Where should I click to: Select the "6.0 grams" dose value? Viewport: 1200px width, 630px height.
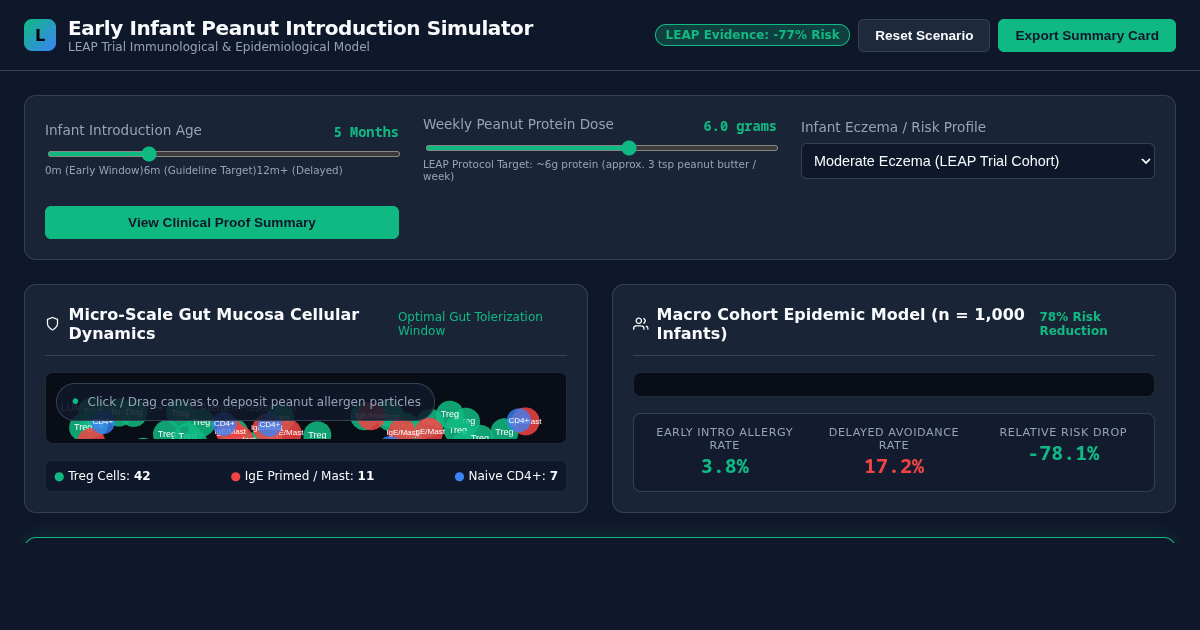point(740,126)
